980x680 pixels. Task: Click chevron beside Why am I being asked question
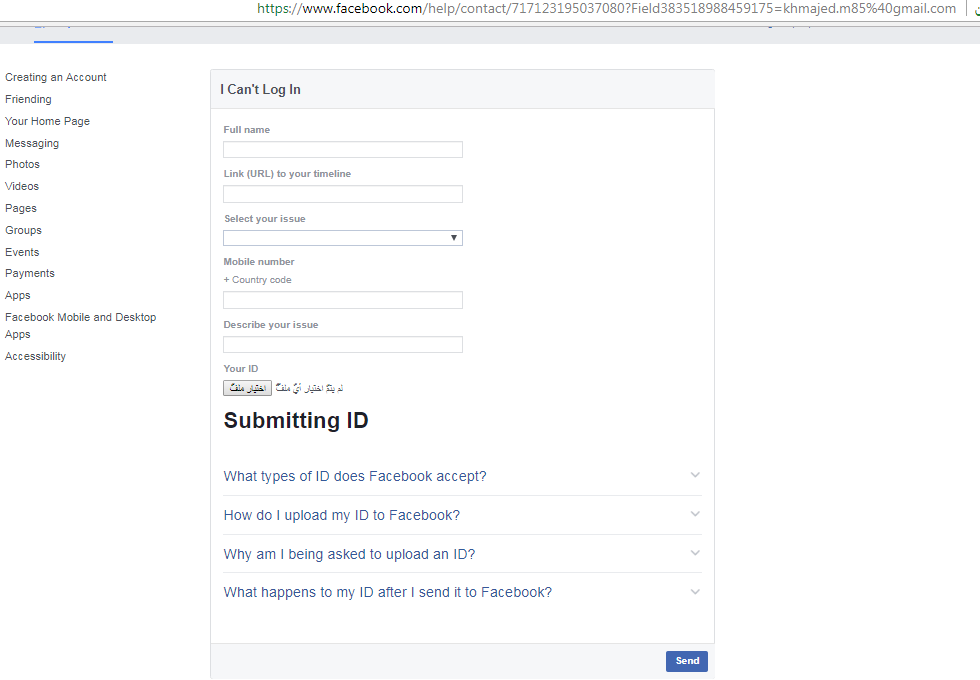pyautogui.click(x=695, y=553)
